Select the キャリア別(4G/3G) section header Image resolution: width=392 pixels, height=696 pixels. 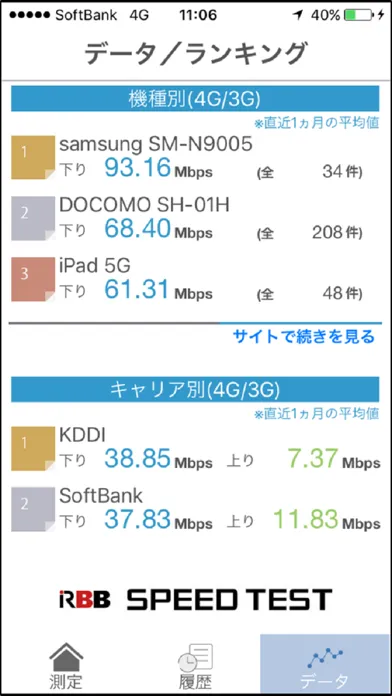[x=195, y=389]
